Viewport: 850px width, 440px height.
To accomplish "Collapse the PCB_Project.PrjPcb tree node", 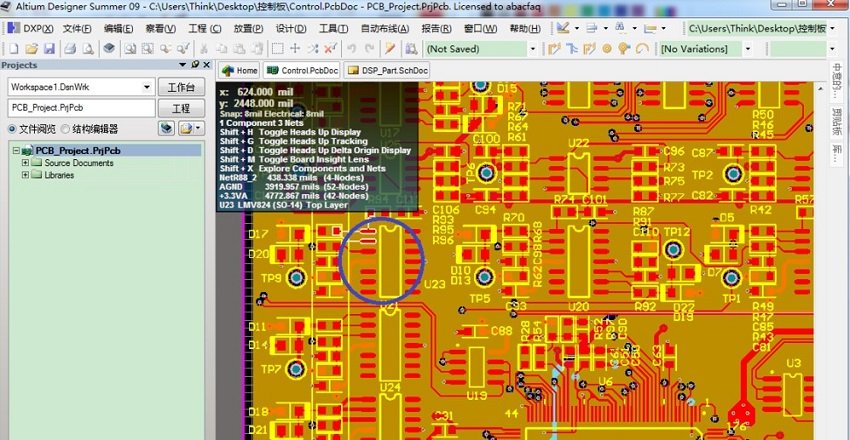I will (15, 150).
